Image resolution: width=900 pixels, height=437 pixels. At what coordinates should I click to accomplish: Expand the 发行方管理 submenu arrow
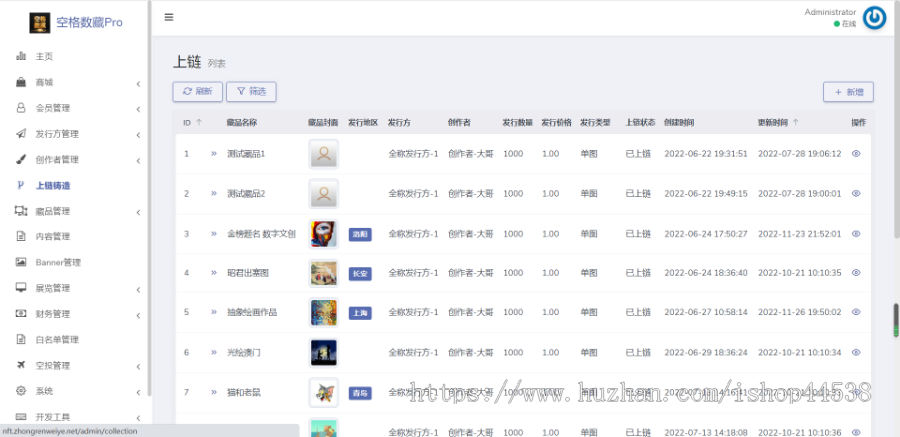point(138,135)
